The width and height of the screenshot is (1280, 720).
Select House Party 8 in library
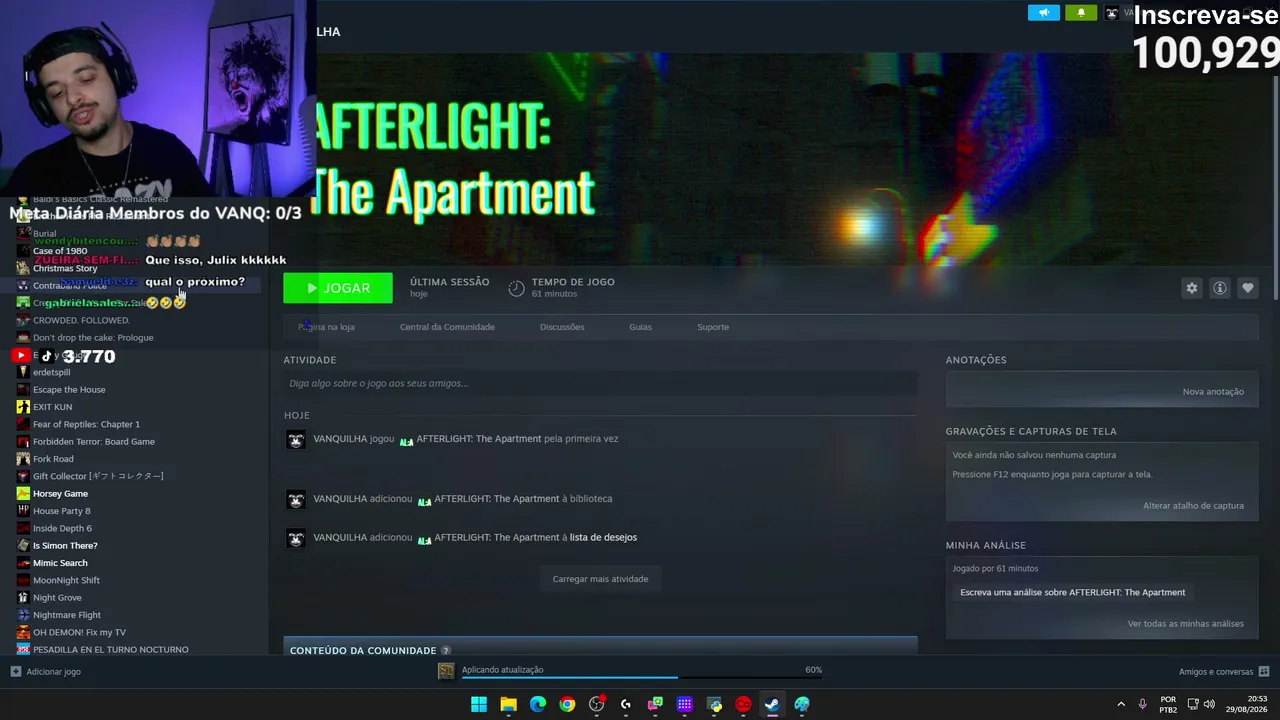[x=61, y=511]
